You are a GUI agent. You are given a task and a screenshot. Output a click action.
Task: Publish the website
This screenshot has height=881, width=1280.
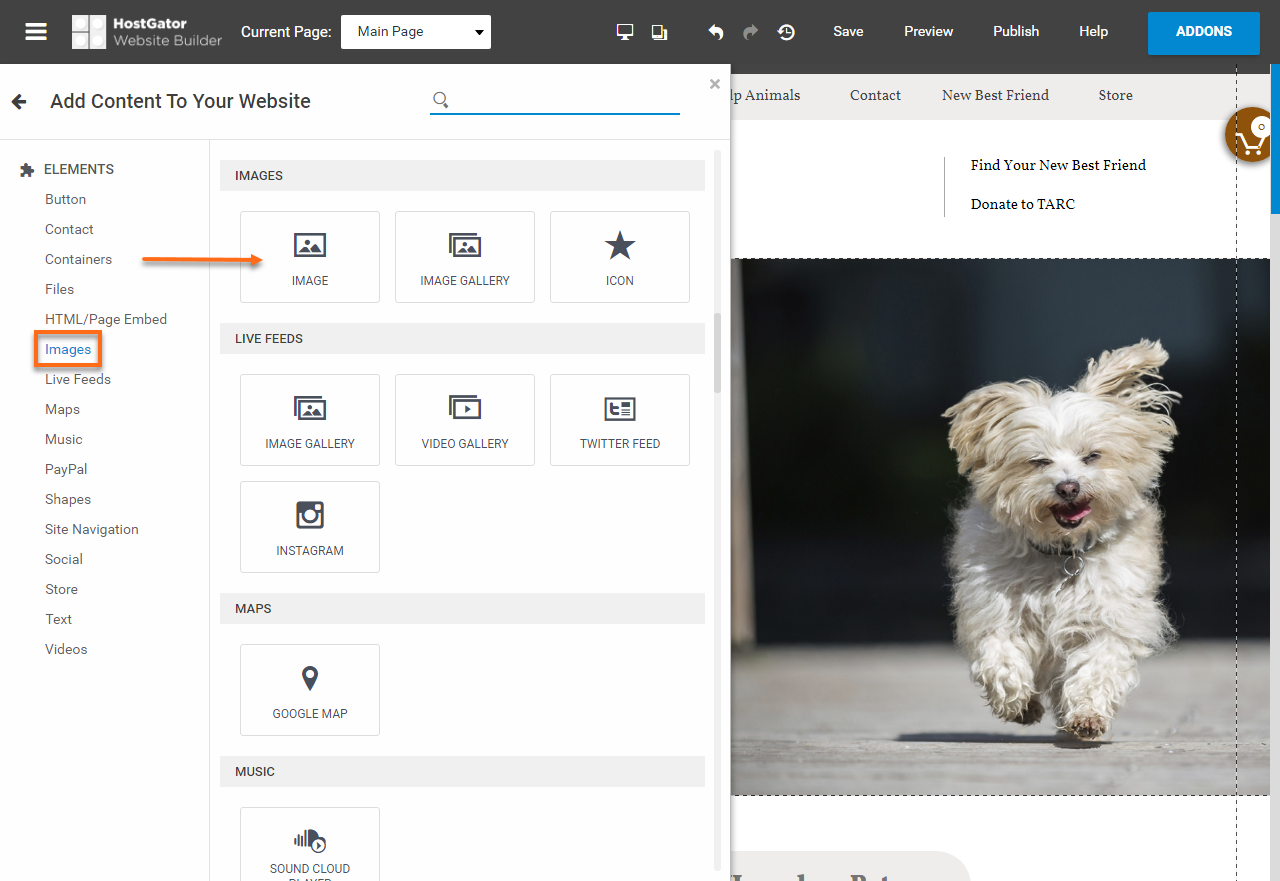[1015, 31]
